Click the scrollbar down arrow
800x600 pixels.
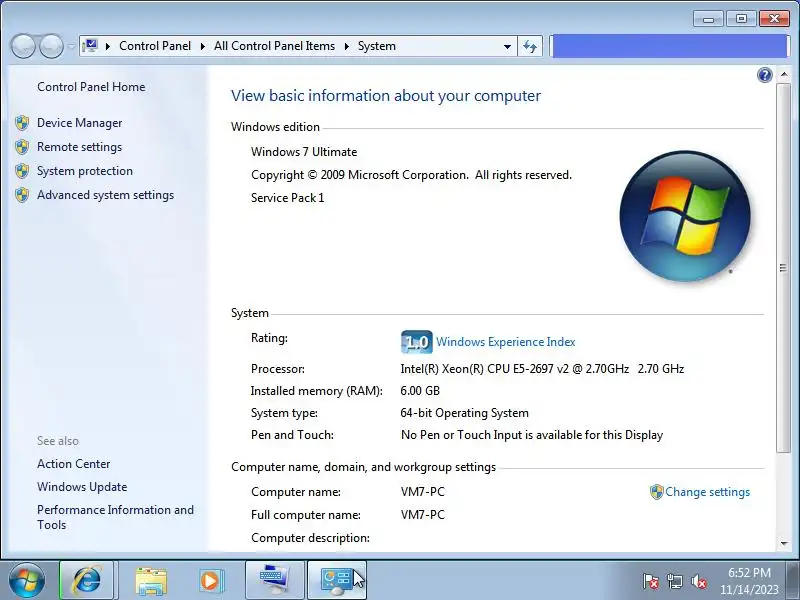(784, 544)
